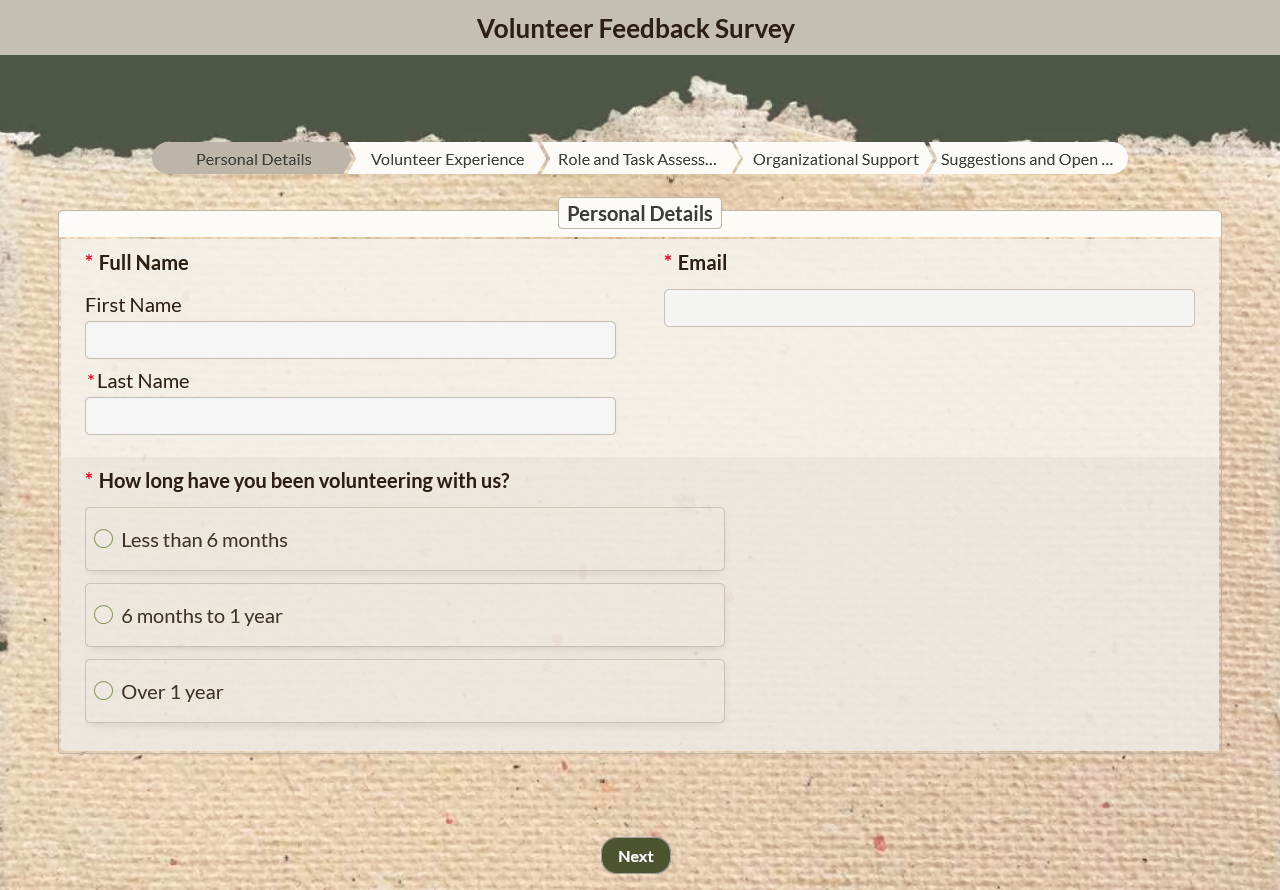Click inside the First Name field
Viewport: 1280px width, 890px height.
[x=350, y=340]
